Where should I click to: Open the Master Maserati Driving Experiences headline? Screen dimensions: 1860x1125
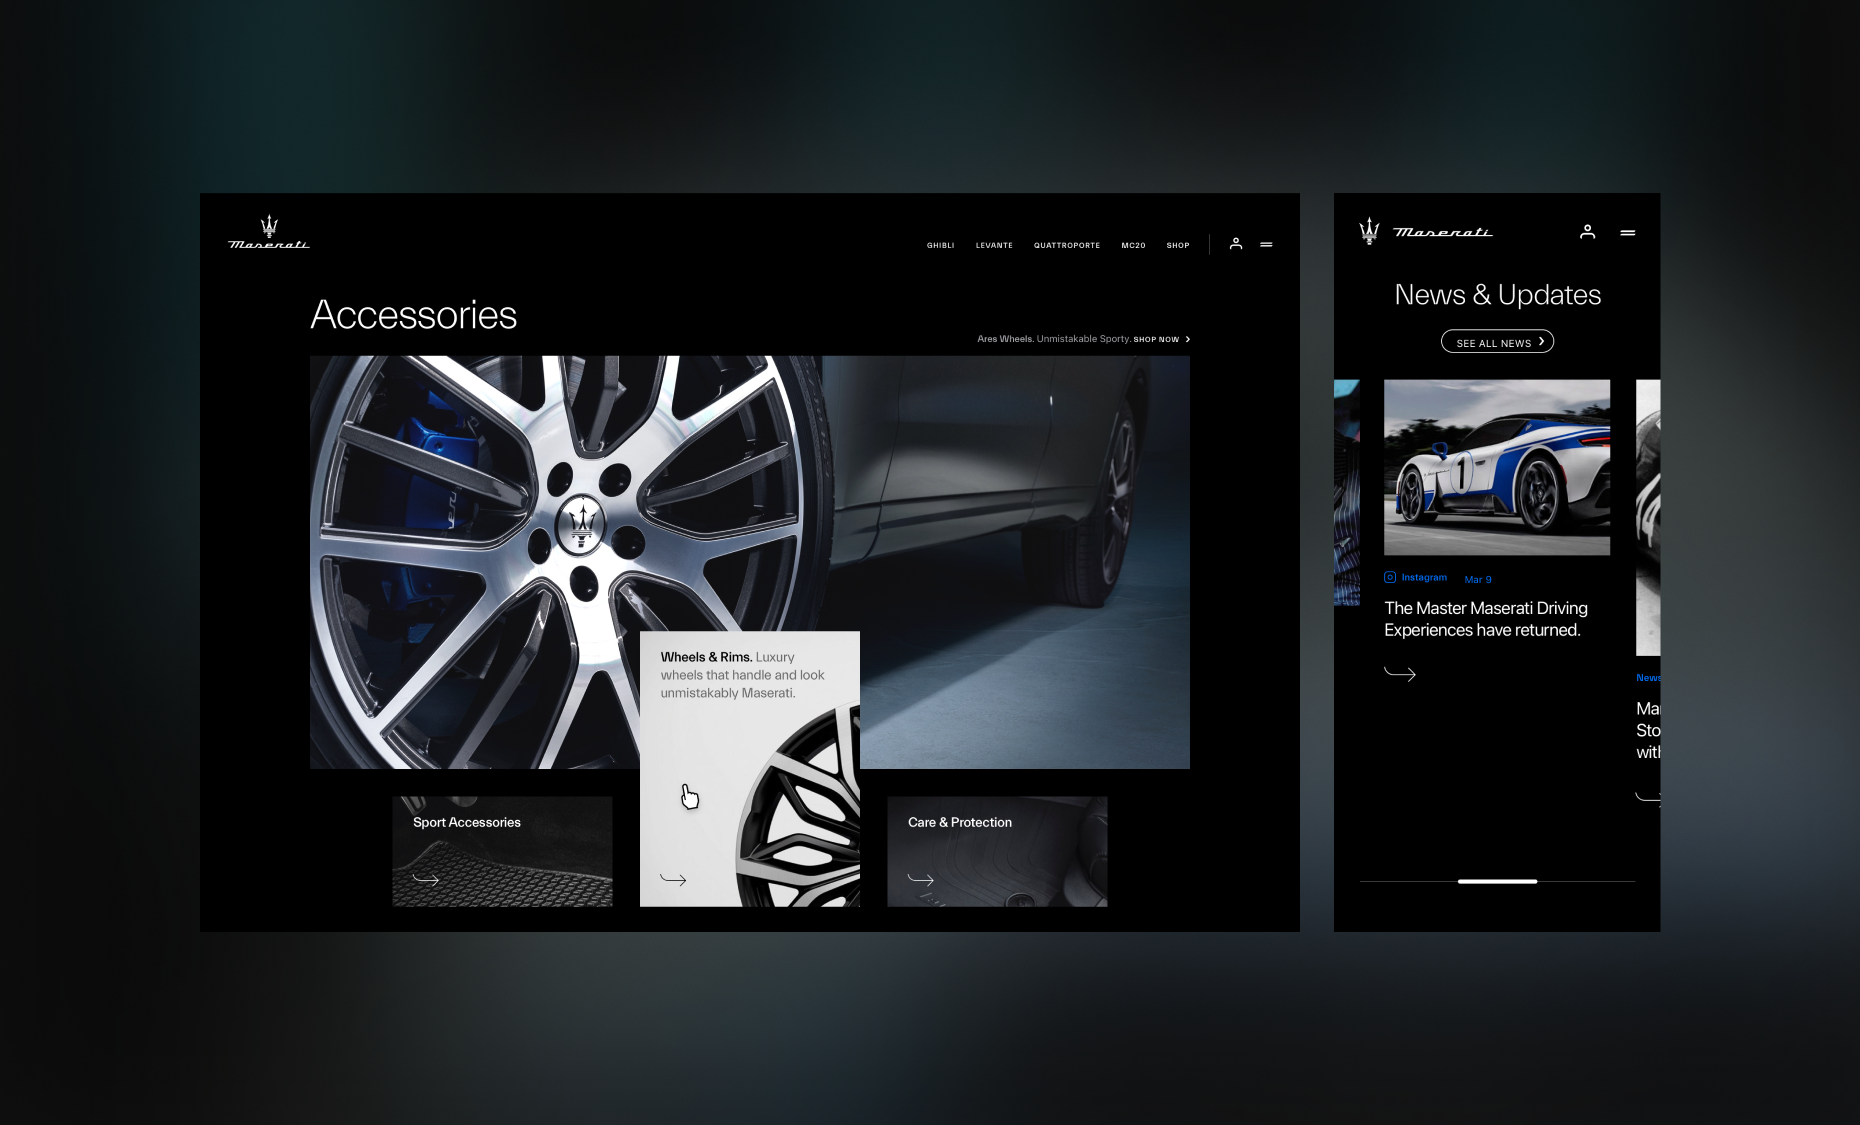pos(1486,619)
